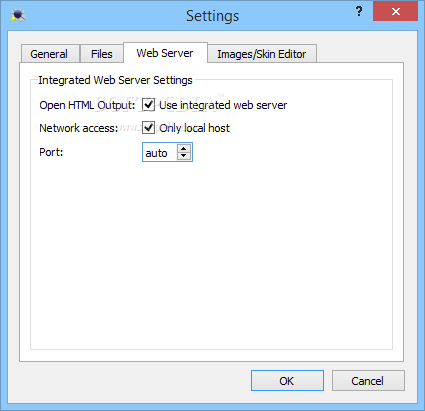Click the 'Network access:' label
This screenshot has height=411, width=425.
click(79, 128)
